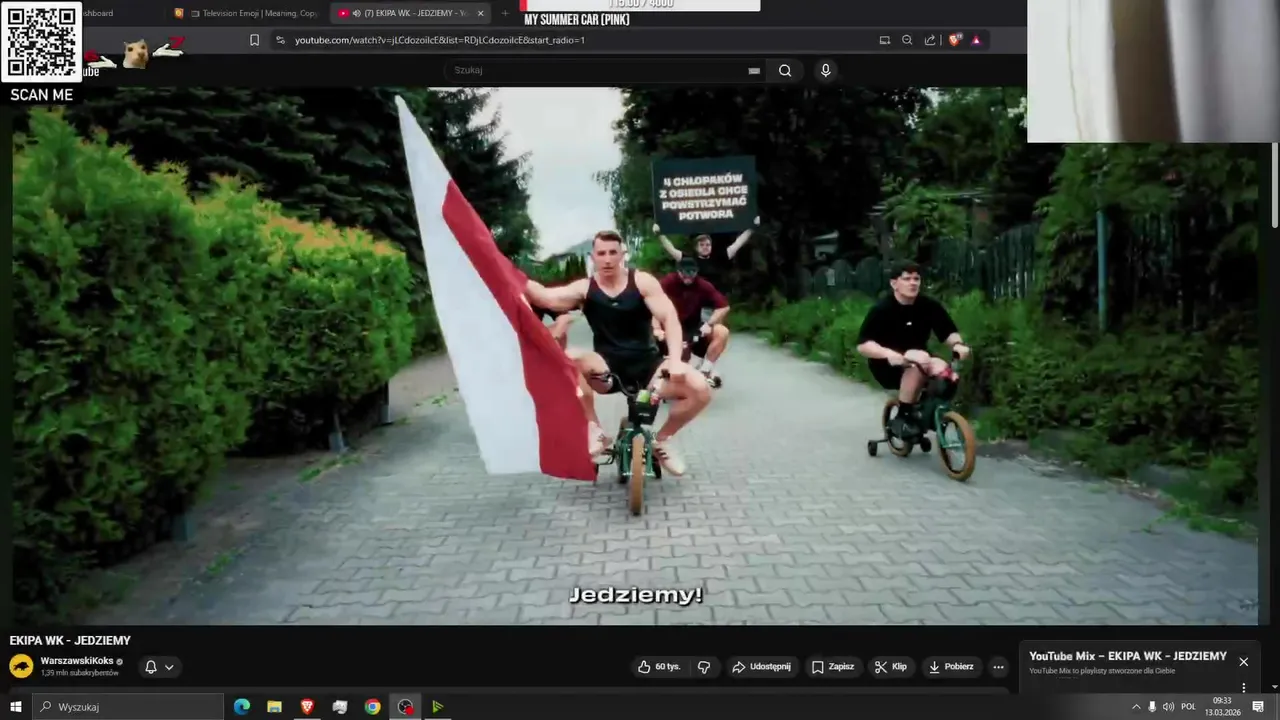Click the Udostępnij share button
The width and height of the screenshot is (1280, 720).
(x=761, y=667)
